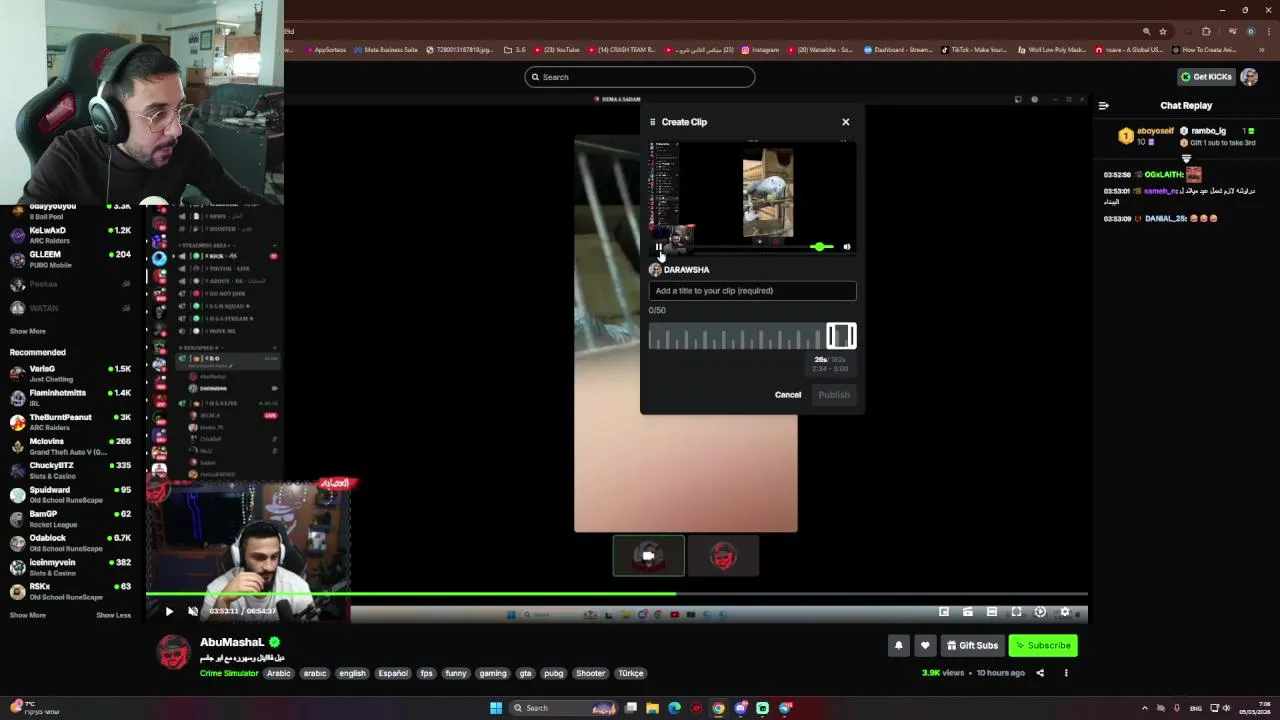Screen dimensions: 1280x720
Task: Close the Create Clip dialog
Action: (845, 122)
